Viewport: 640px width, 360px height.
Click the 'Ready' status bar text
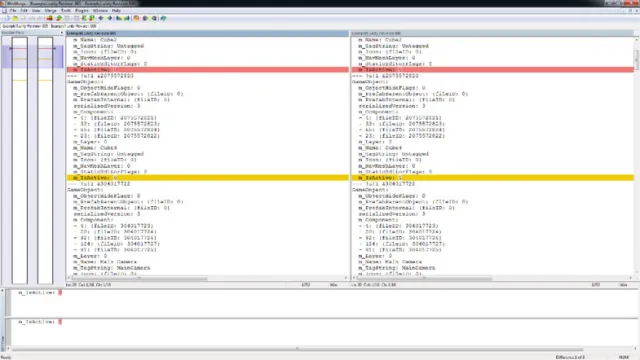(6, 358)
